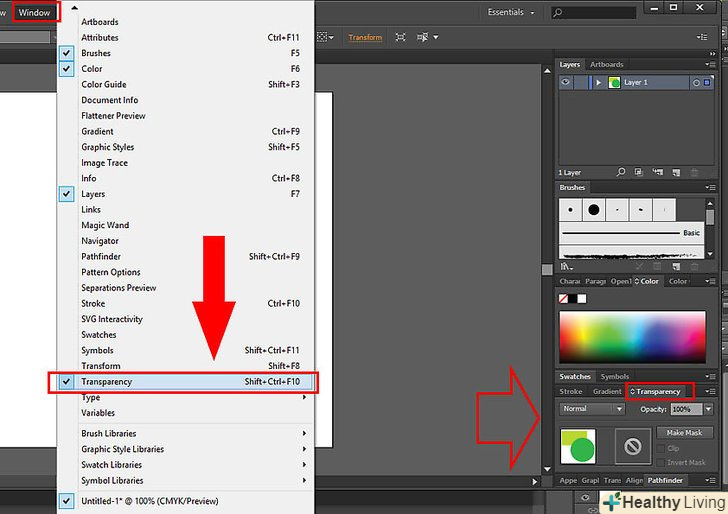Open the Brush Libraries menu icon
Screen dimensions: 728x514
click(x=567, y=267)
